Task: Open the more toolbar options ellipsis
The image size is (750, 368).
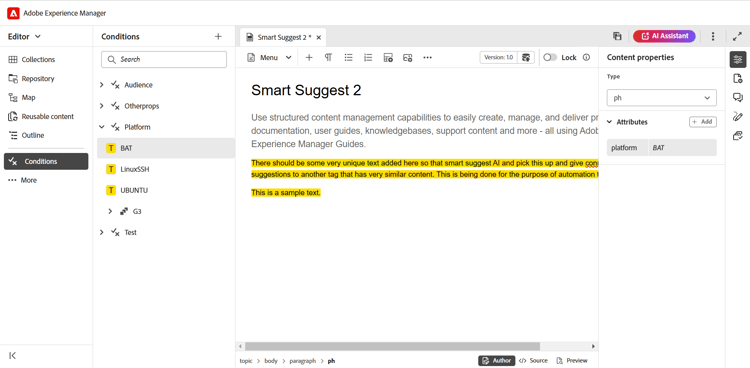Action: tap(427, 57)
